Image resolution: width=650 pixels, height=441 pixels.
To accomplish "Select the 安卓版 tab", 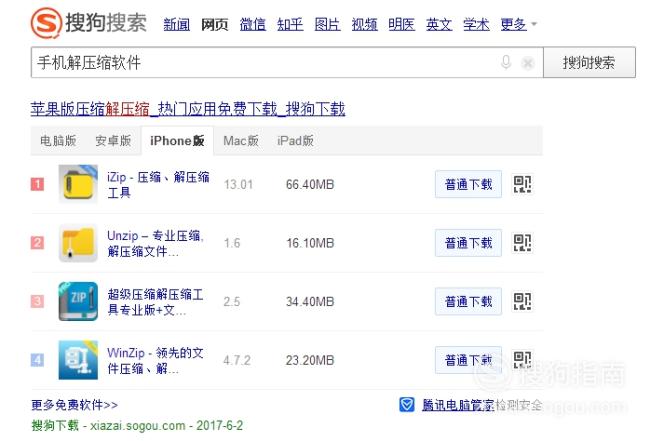I will tap(113, 141).
